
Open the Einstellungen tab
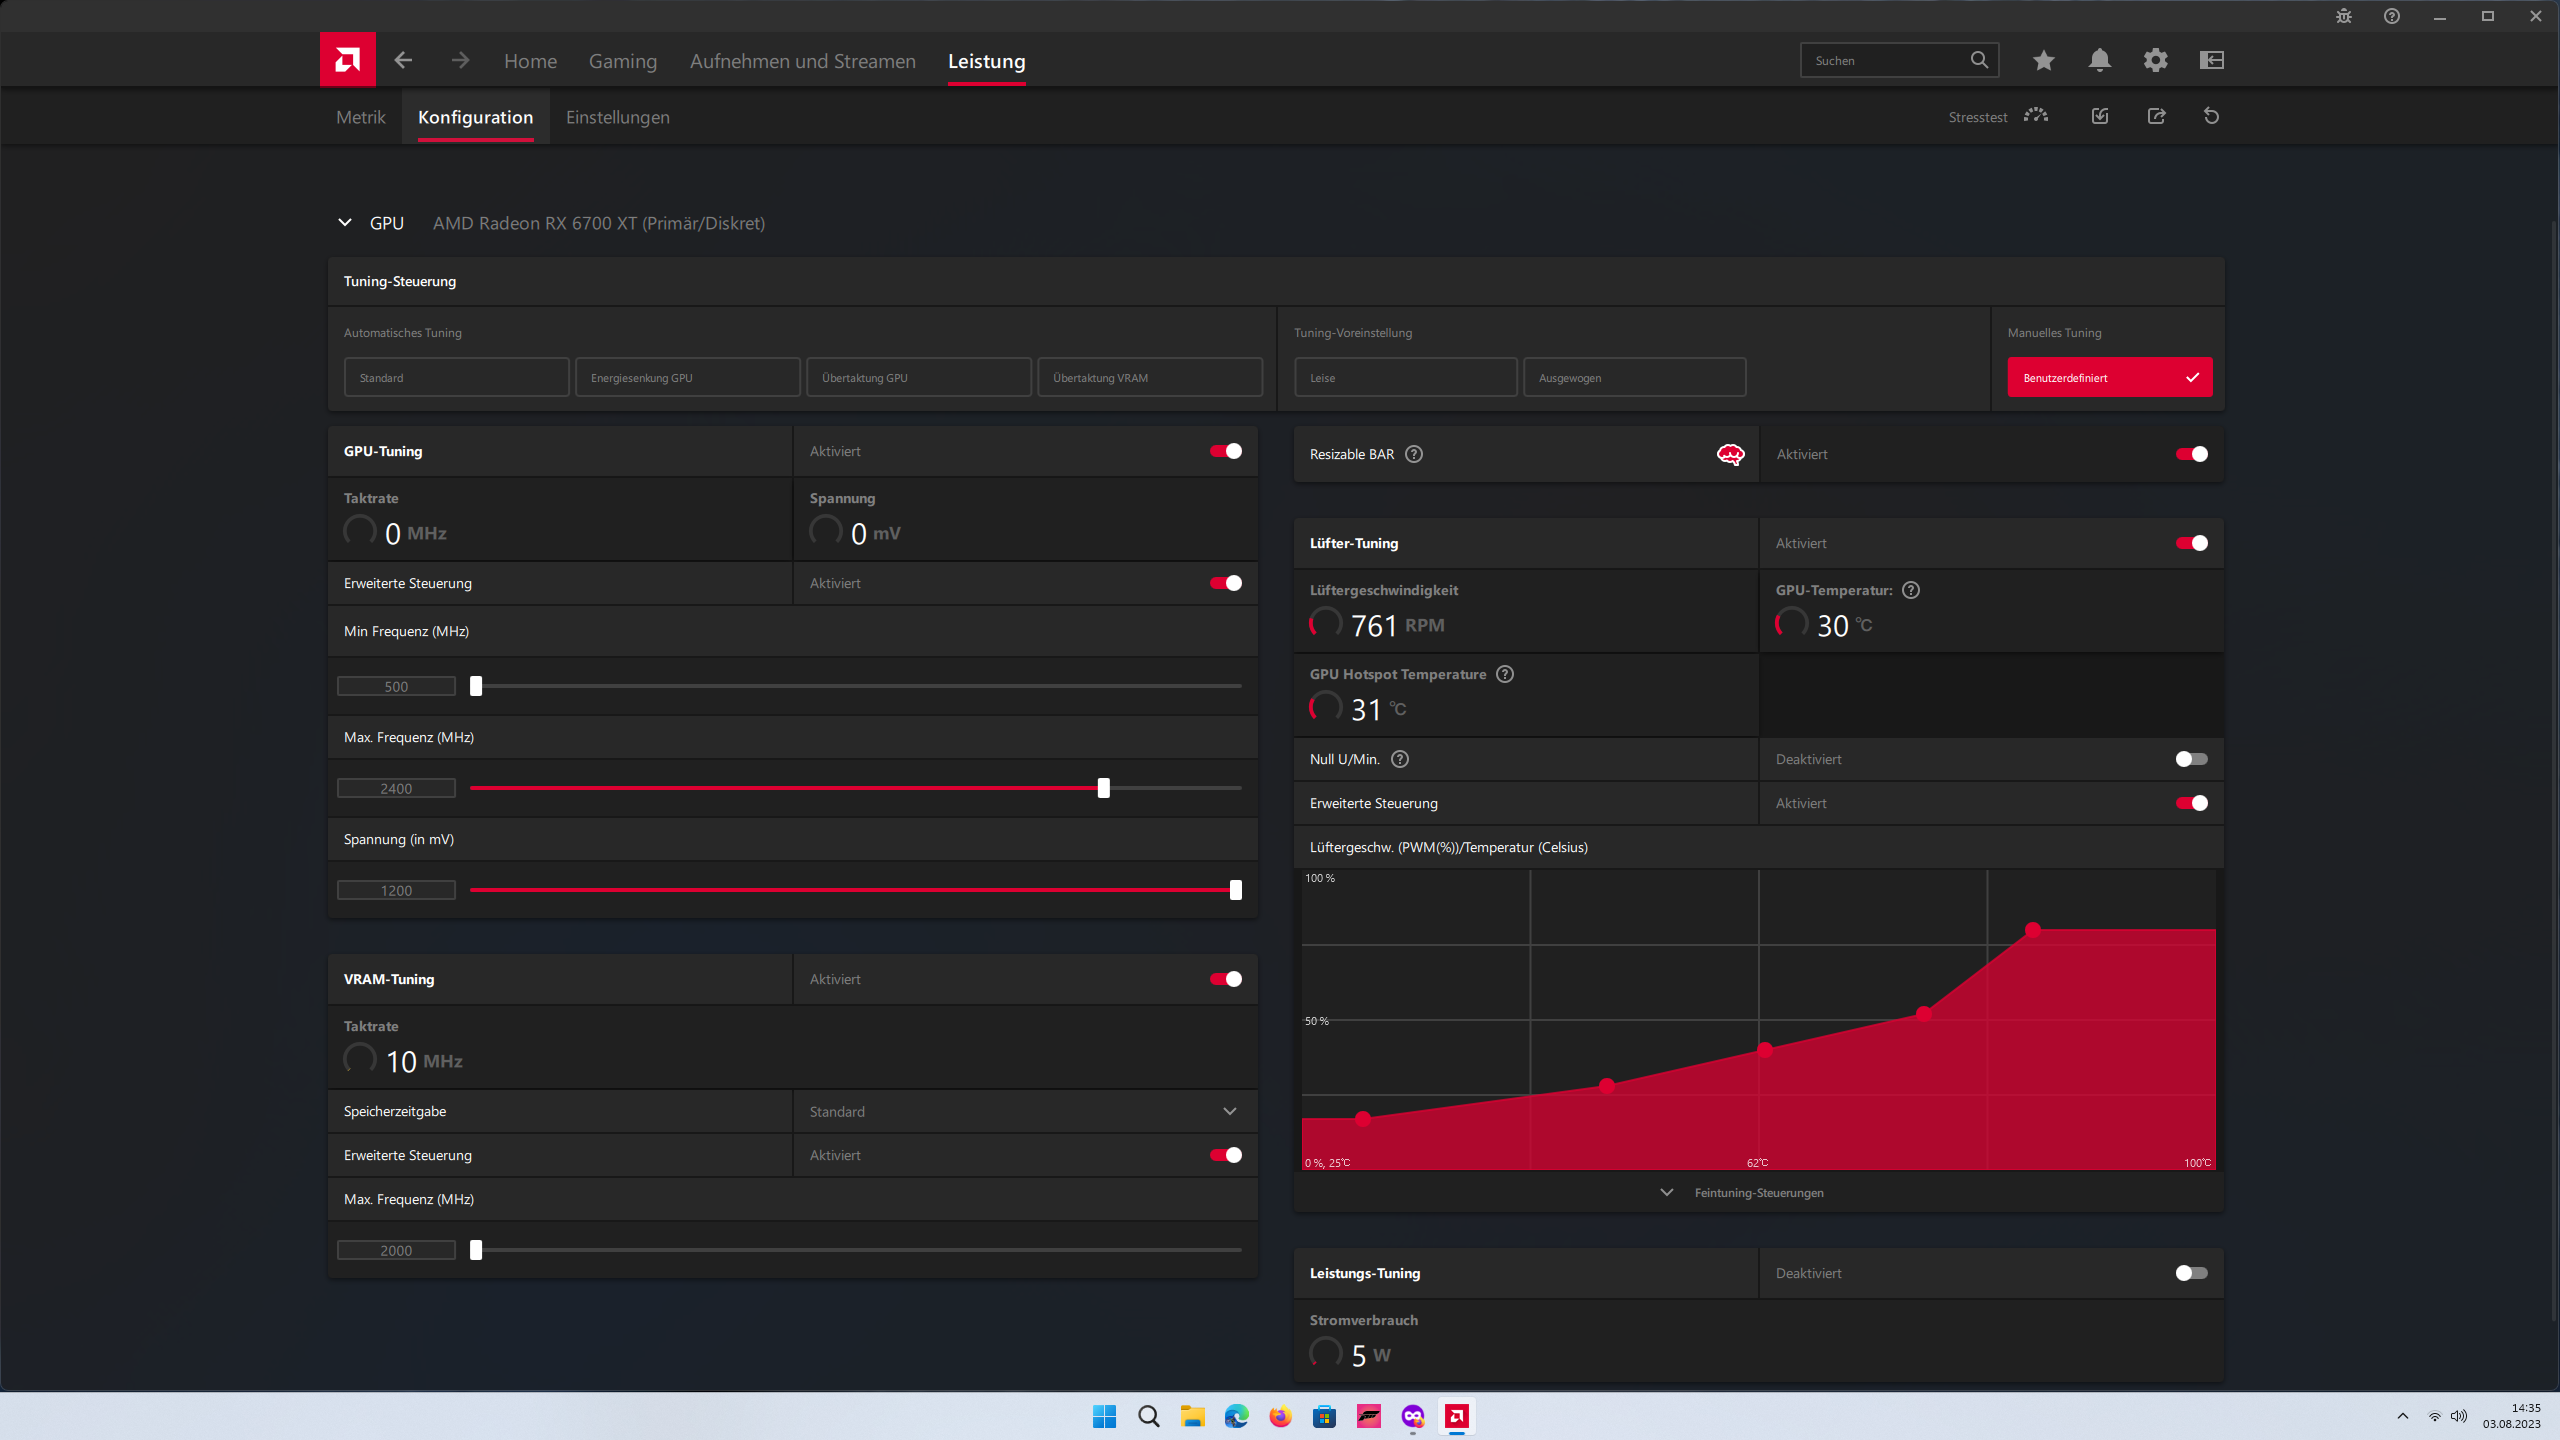tap(617, 116)
